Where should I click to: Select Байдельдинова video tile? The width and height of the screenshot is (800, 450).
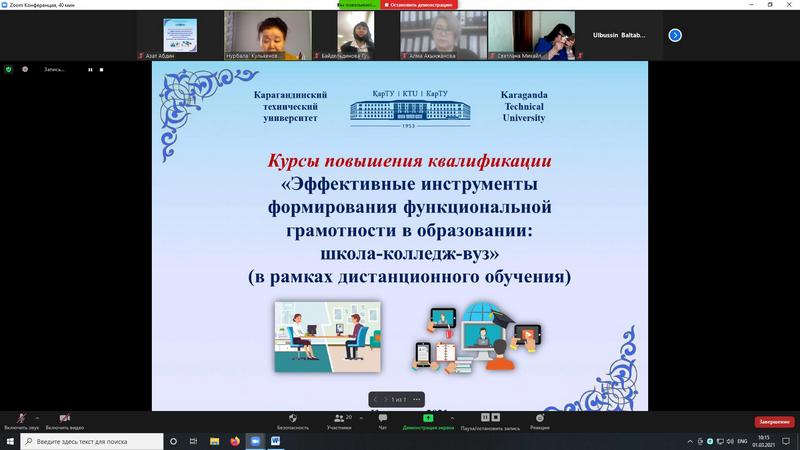point(356,35)
